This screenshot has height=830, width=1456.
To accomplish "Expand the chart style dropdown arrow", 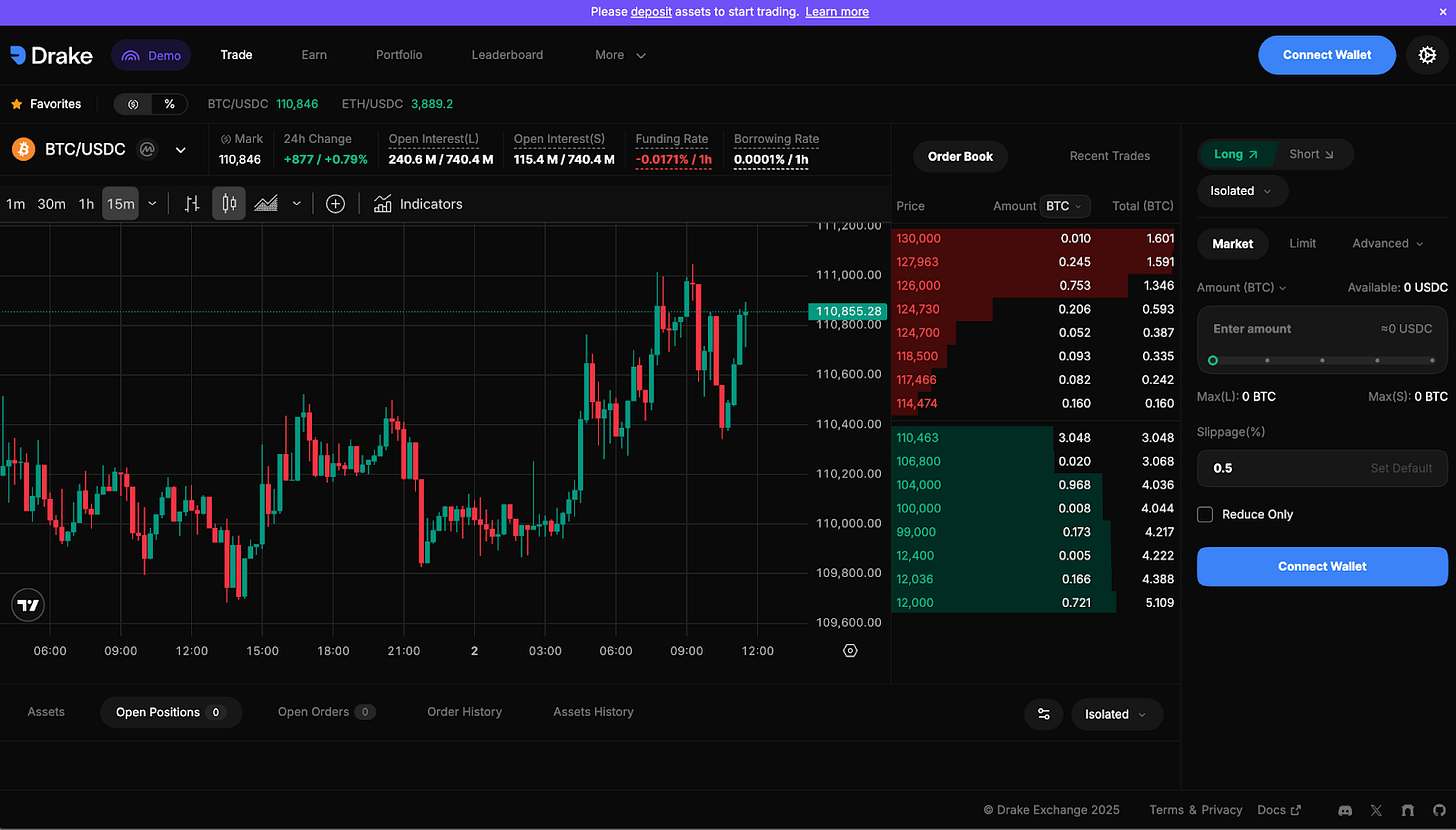I will click(296, 204).
